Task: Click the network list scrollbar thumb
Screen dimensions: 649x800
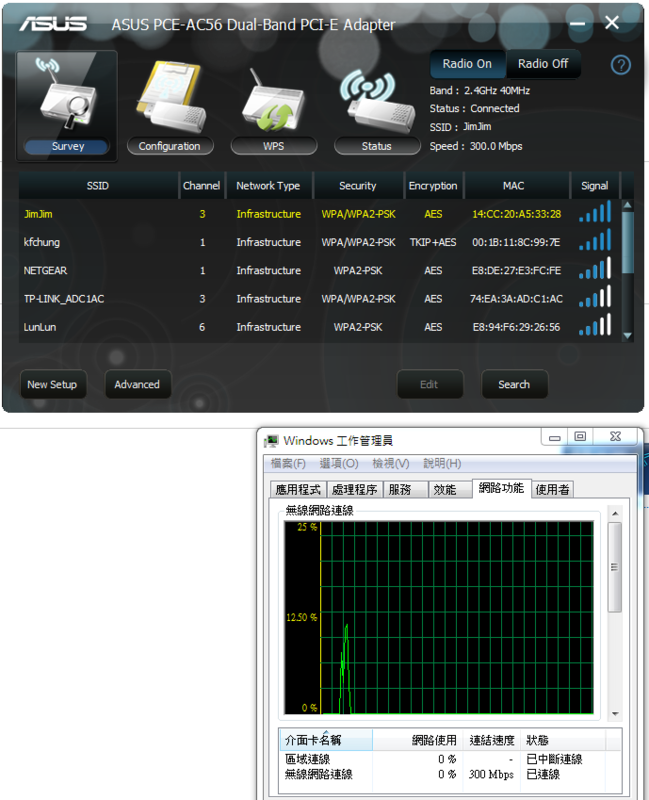Action: pos(628,243)
